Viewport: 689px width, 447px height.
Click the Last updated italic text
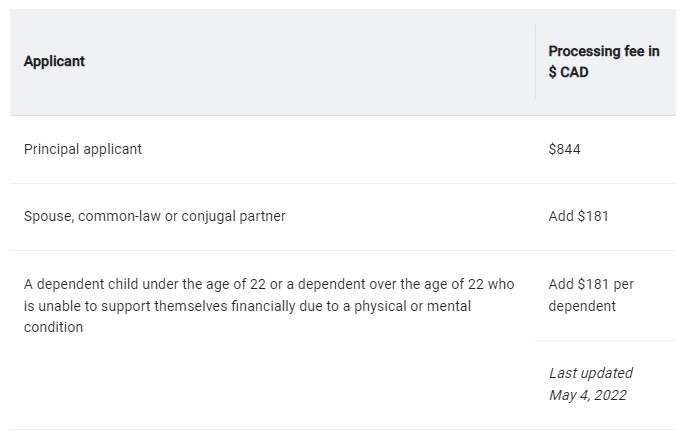point(590,373)
